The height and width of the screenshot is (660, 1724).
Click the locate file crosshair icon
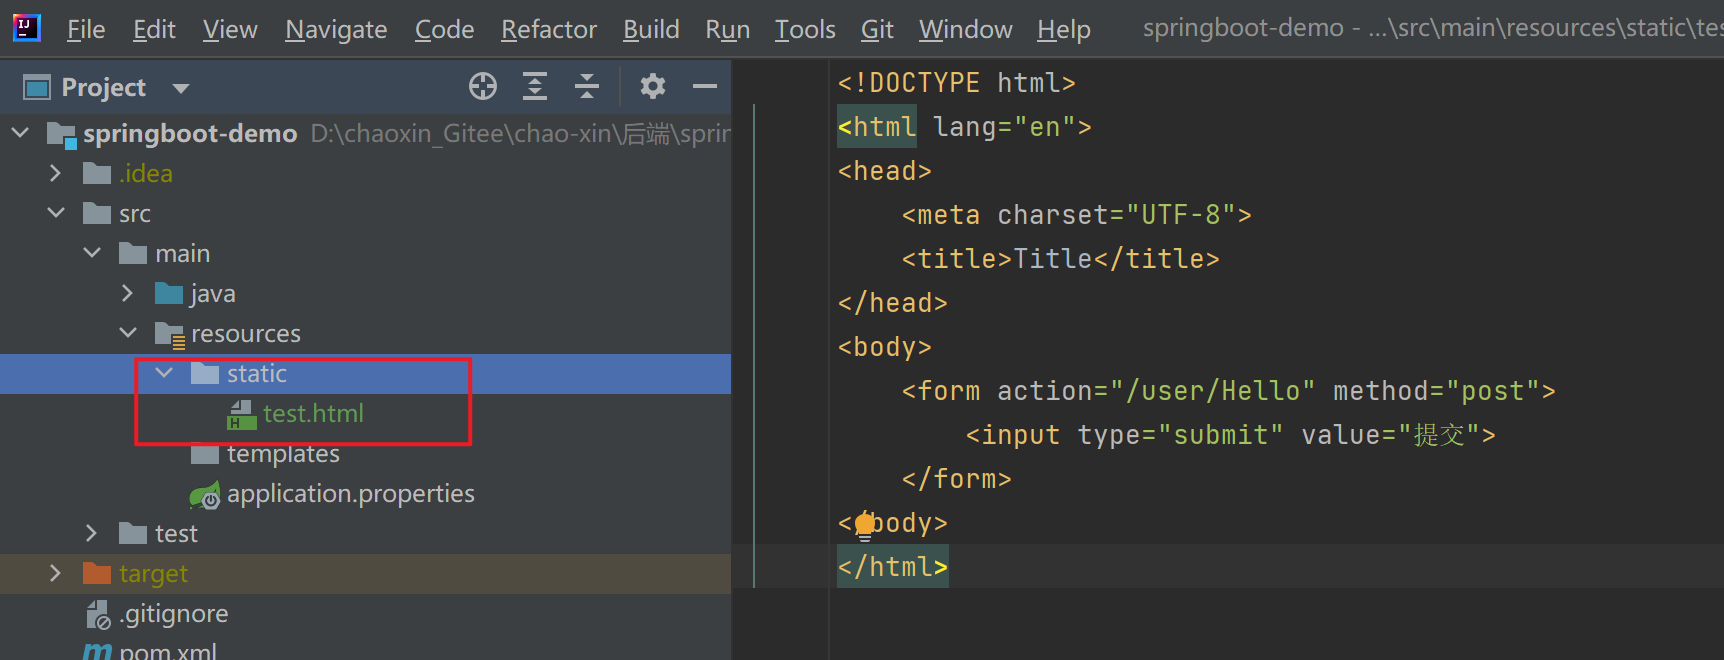483,87
